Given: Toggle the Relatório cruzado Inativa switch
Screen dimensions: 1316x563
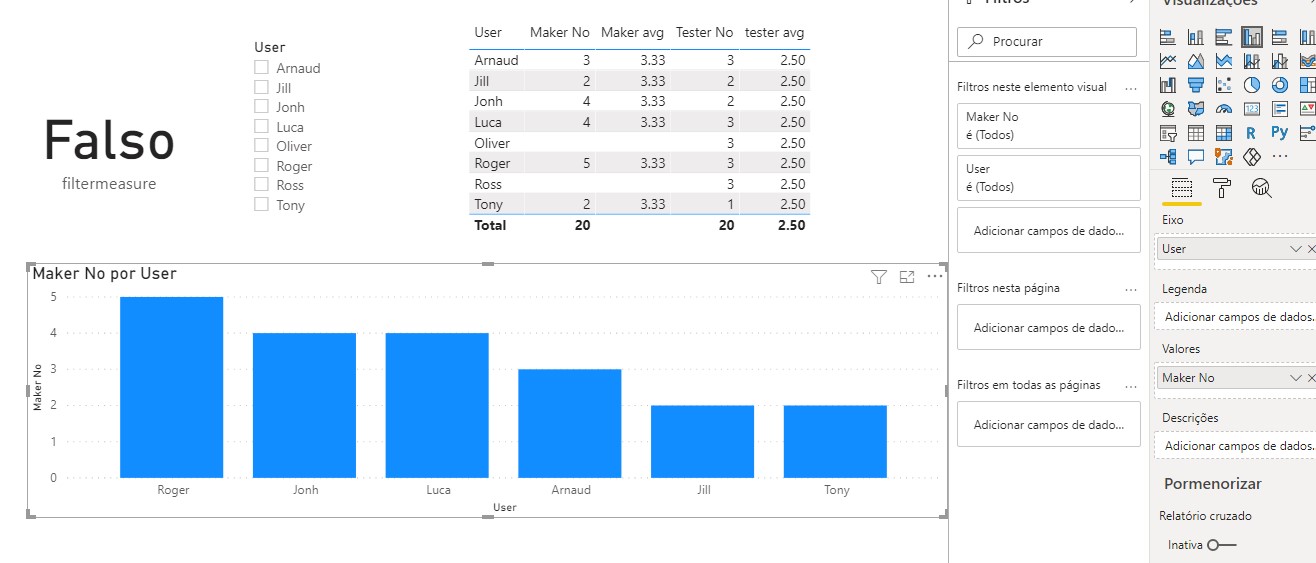Looking at the screenshot, I should [x=1221, y=545].
